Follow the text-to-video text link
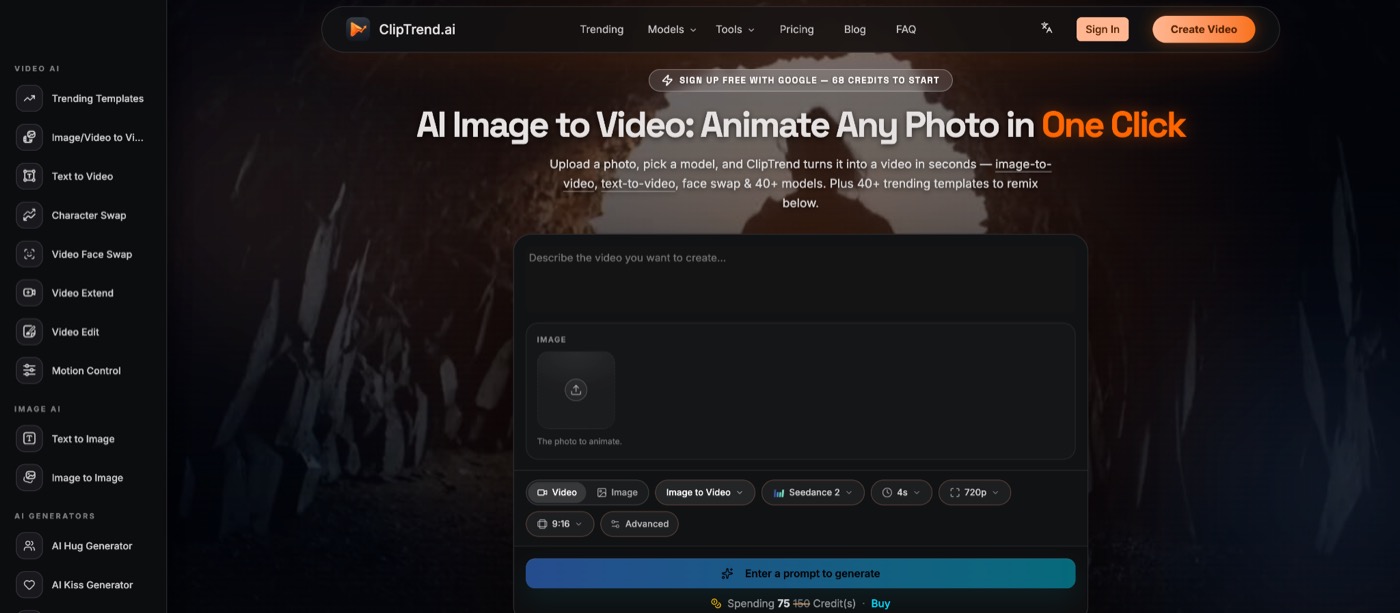Image resolution: width=1400 pixels, height=613 pixels. [638, 184]
